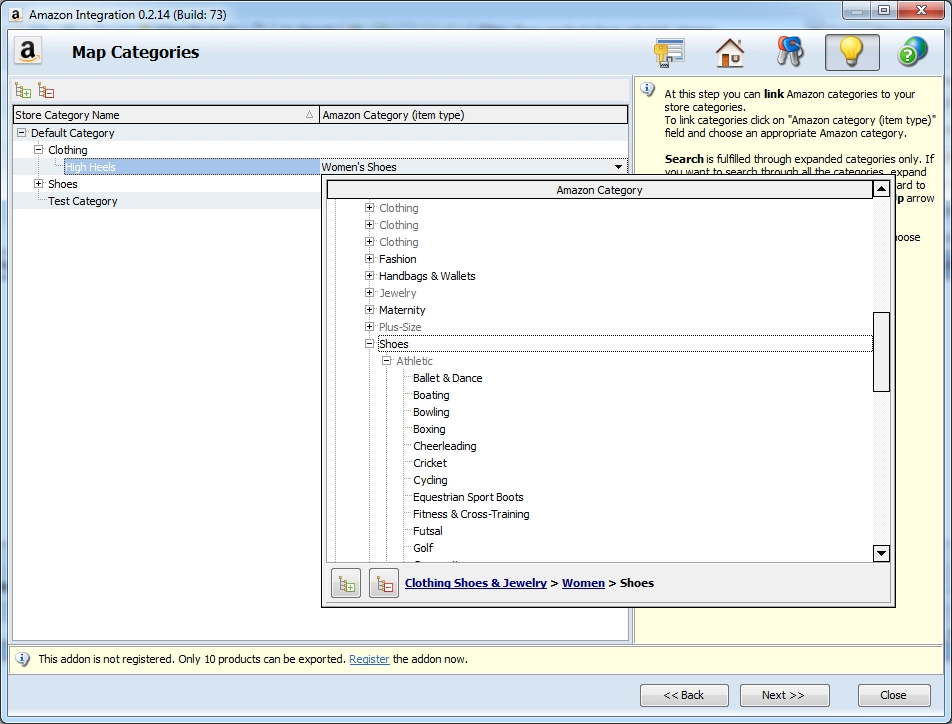Open the Register link
The width and height of the screenshot is (952, 724).
(x=369, y=659)
